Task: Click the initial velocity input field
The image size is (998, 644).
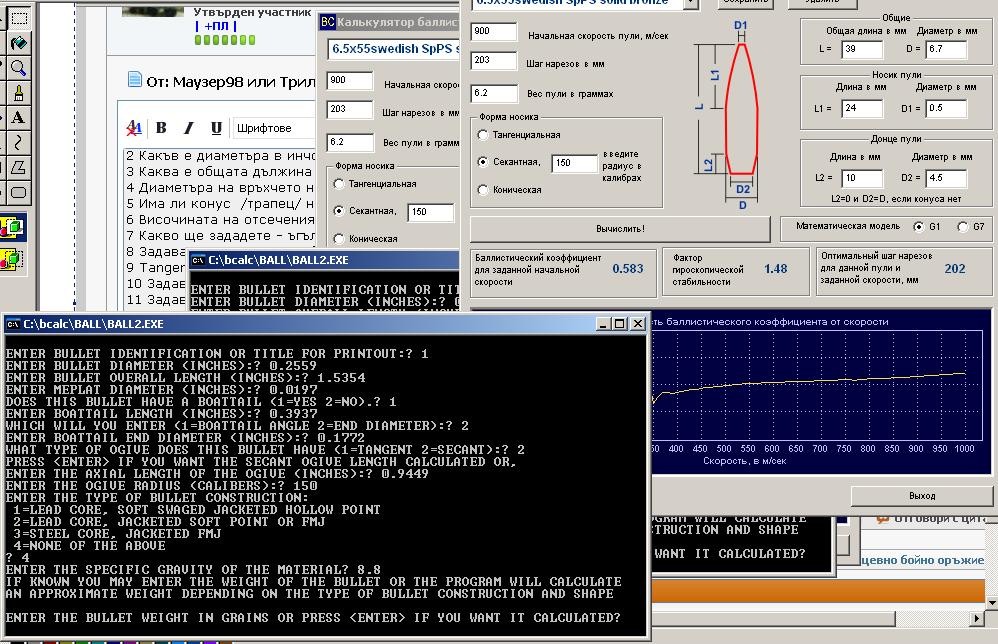Action: point(493,32)
